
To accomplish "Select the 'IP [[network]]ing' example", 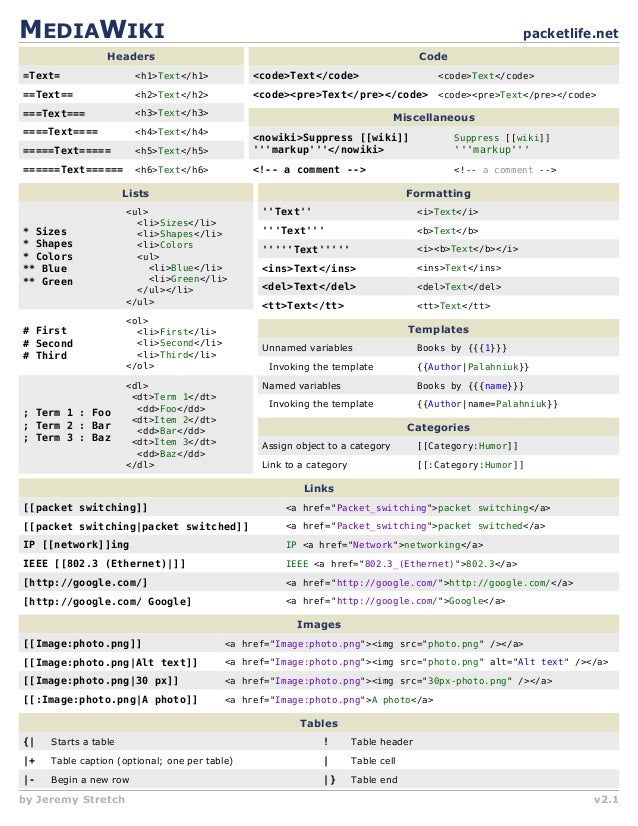I will pos(76,545).
